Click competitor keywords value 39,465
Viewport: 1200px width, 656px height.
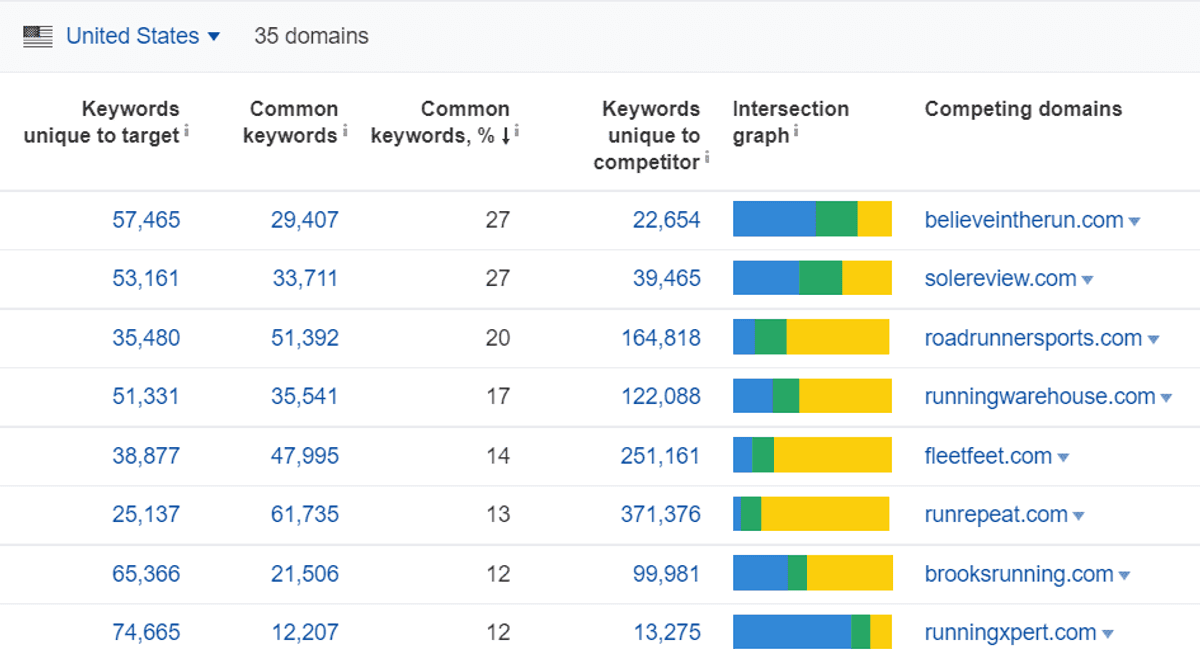coord(666,279)
